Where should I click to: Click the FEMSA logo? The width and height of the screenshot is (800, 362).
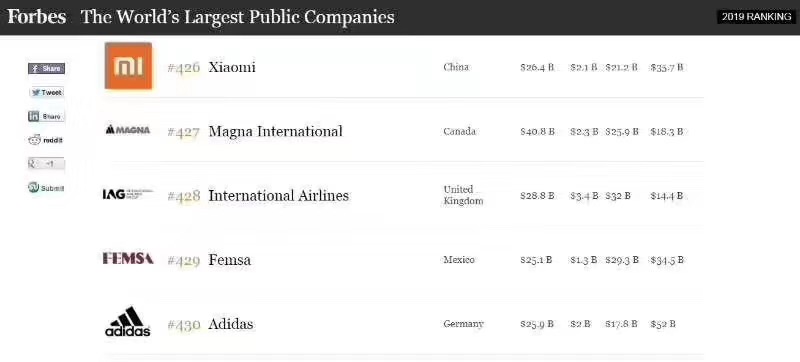tap(128, 258)
